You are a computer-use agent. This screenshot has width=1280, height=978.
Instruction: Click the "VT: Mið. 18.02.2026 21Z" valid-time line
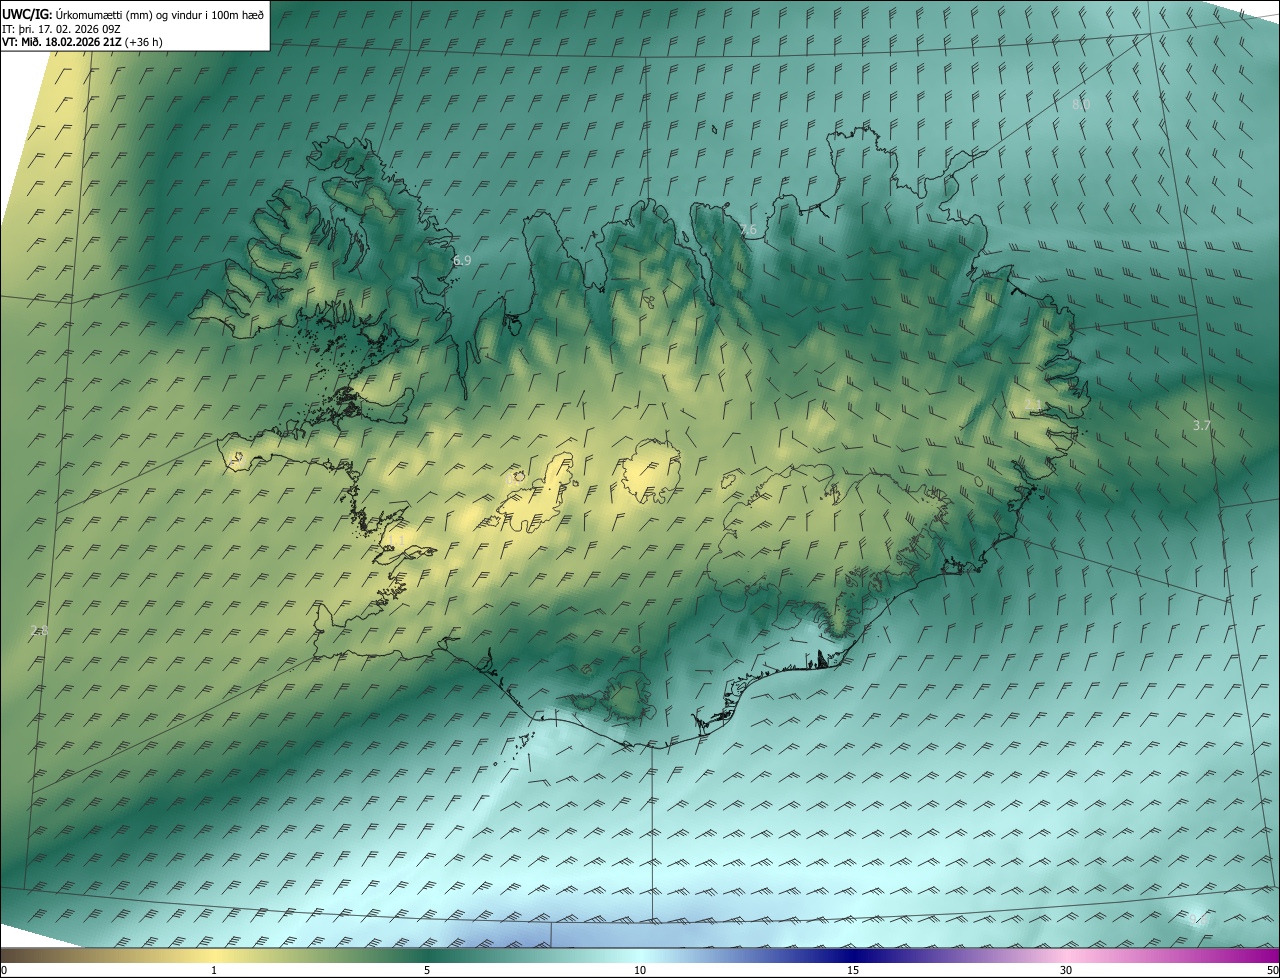pyautogui.click(x=82, y=42)
